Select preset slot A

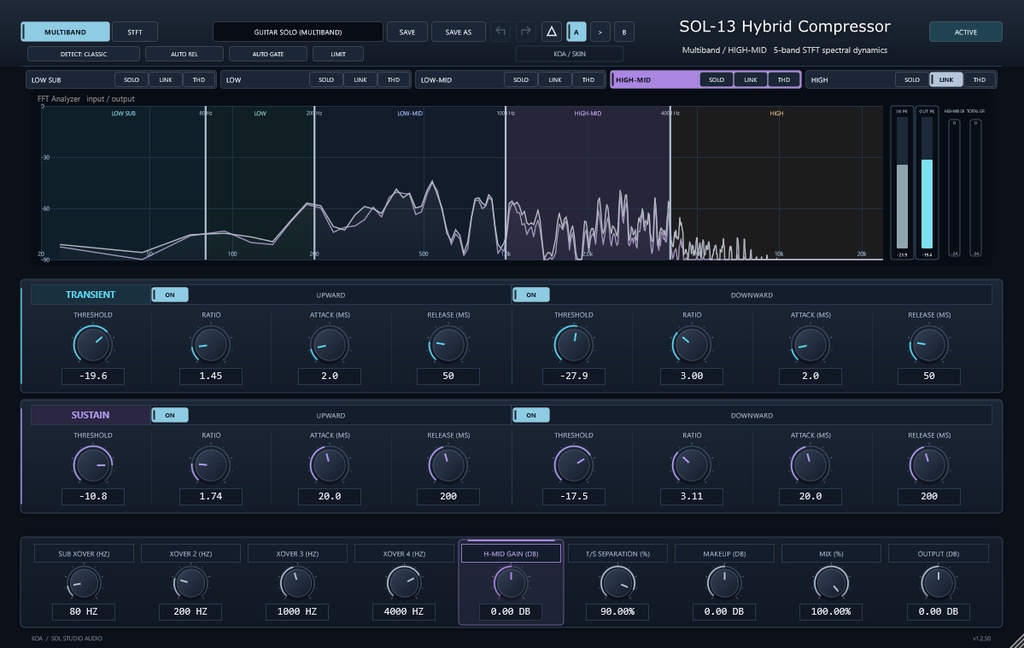[x=576, y=31]
